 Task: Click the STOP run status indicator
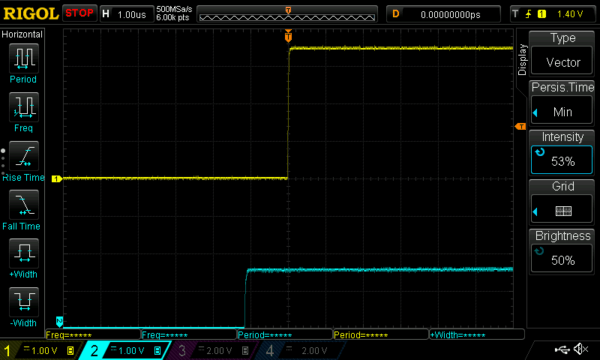coord(79,13)
